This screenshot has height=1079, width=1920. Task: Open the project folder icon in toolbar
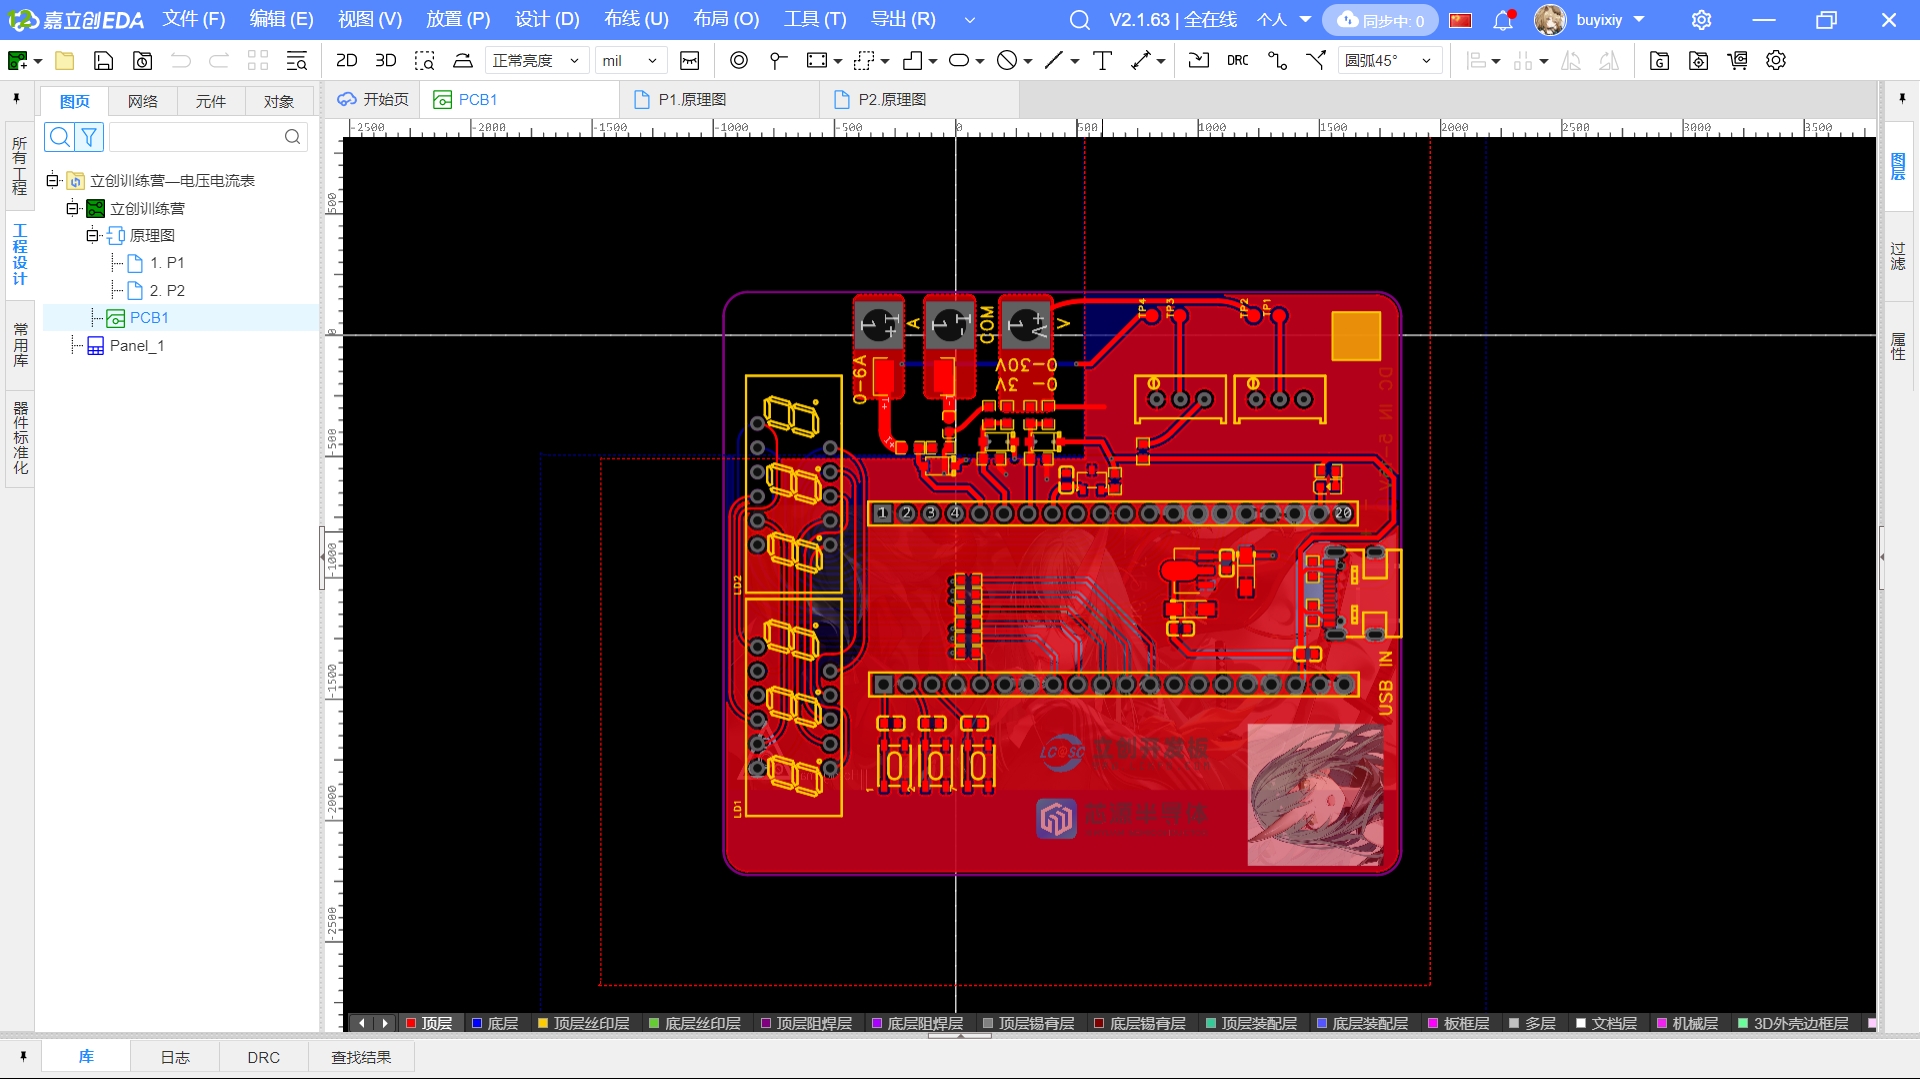click(64, 61)
